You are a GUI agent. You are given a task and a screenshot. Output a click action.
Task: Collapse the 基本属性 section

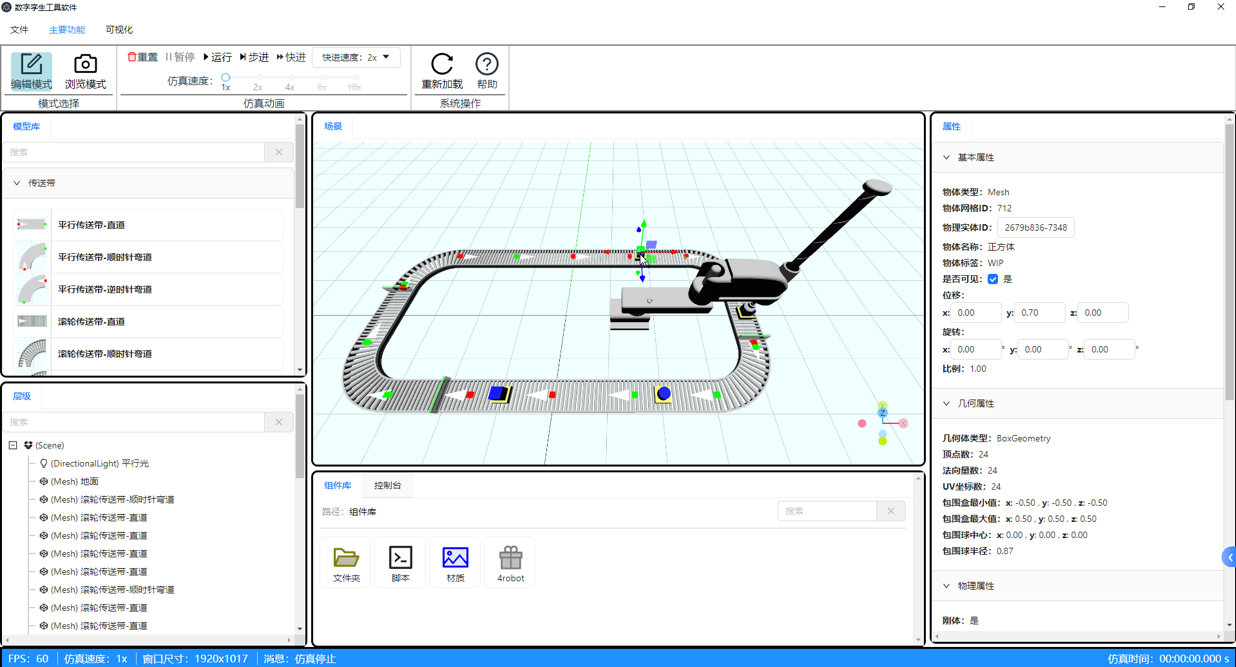[x=947, y=157]
